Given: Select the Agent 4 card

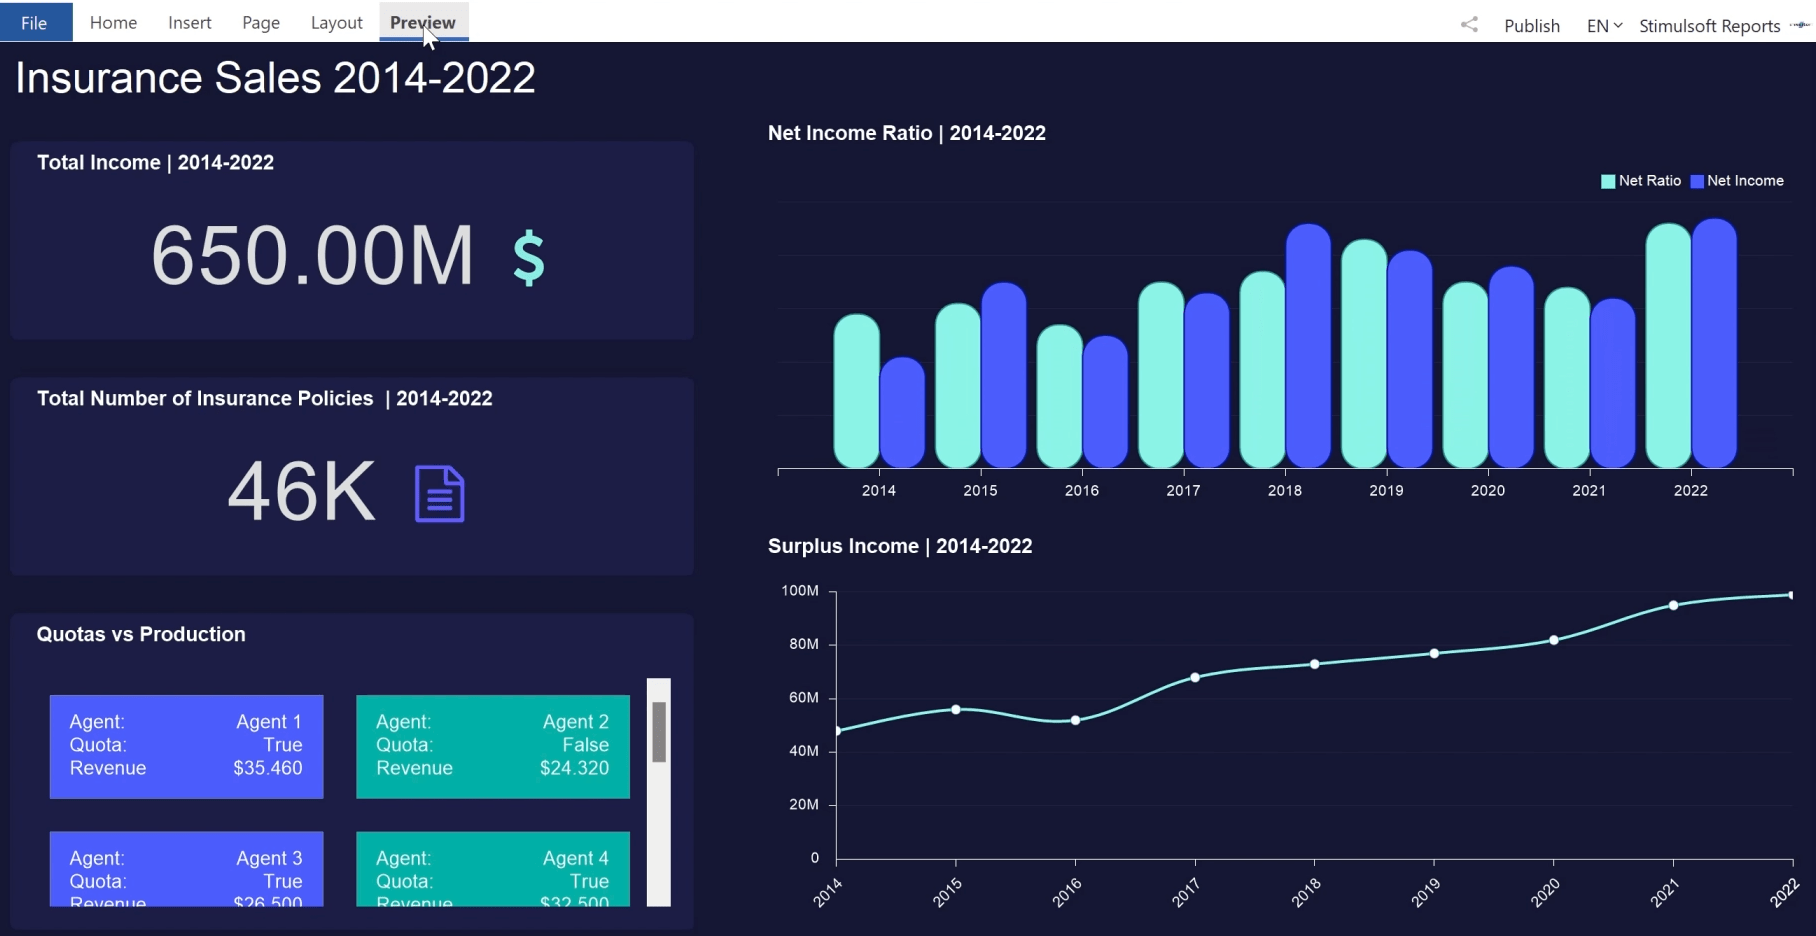Looking at the screenshot, I should [493, 869].
